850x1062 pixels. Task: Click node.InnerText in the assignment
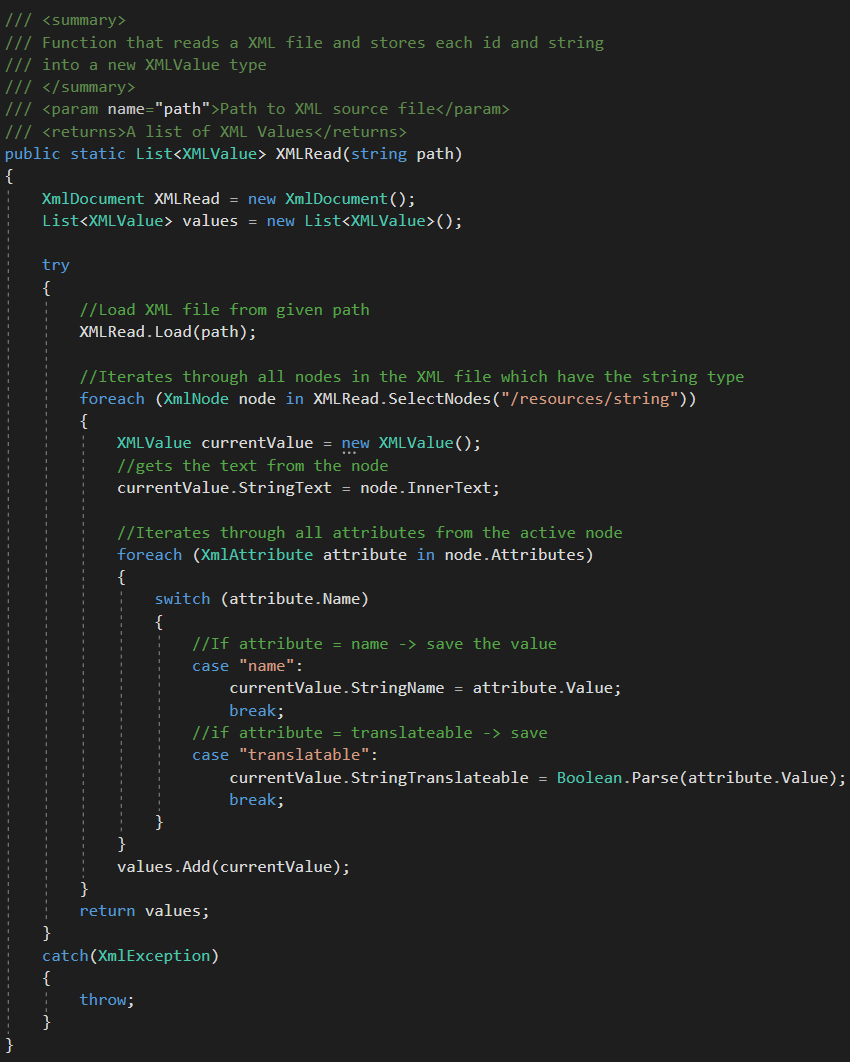click(x=429, y=488)
